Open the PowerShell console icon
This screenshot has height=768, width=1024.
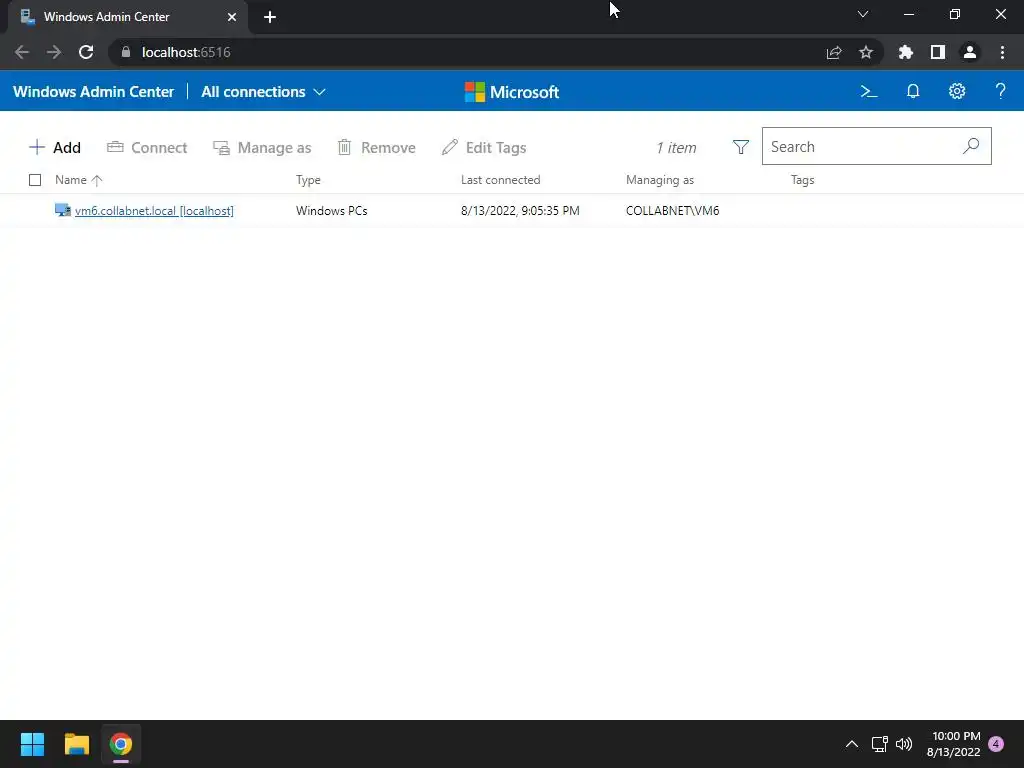[869, 91]
